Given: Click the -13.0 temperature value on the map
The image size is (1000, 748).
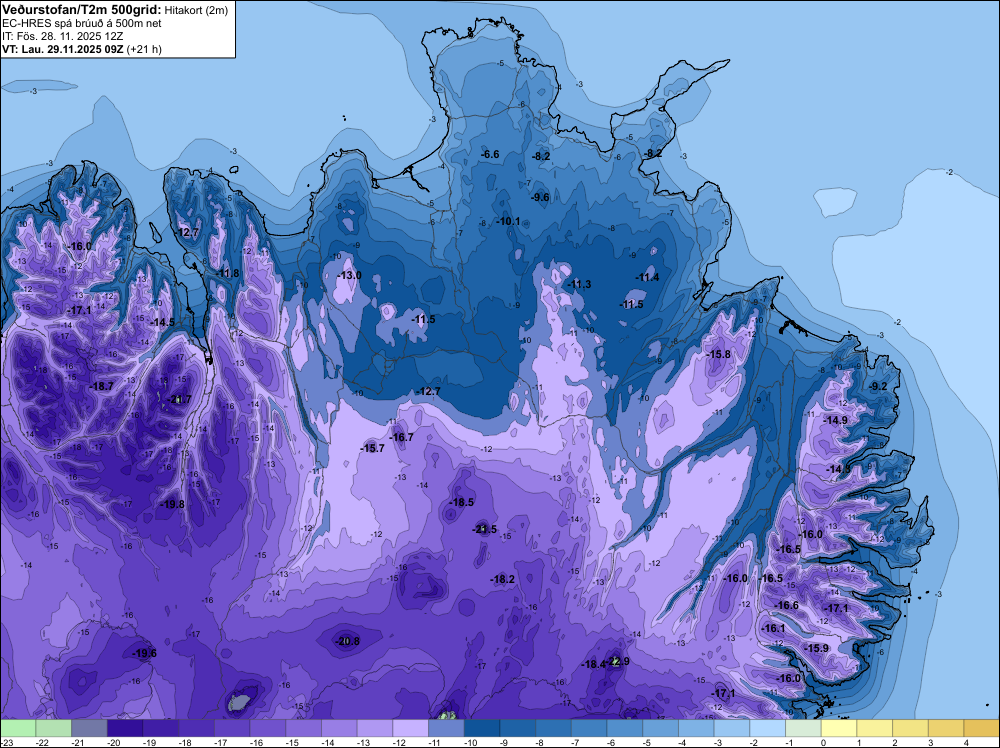Looking at the screenshot, I should 349,275.
